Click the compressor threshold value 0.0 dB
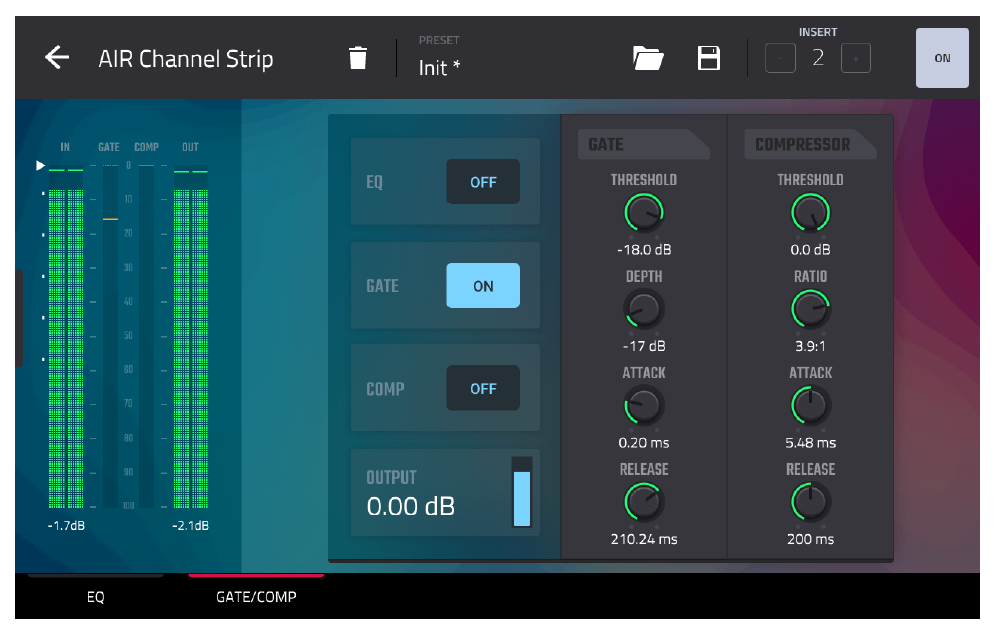The image size is (996, 636). pyautogui.click(x=811, y=250)
